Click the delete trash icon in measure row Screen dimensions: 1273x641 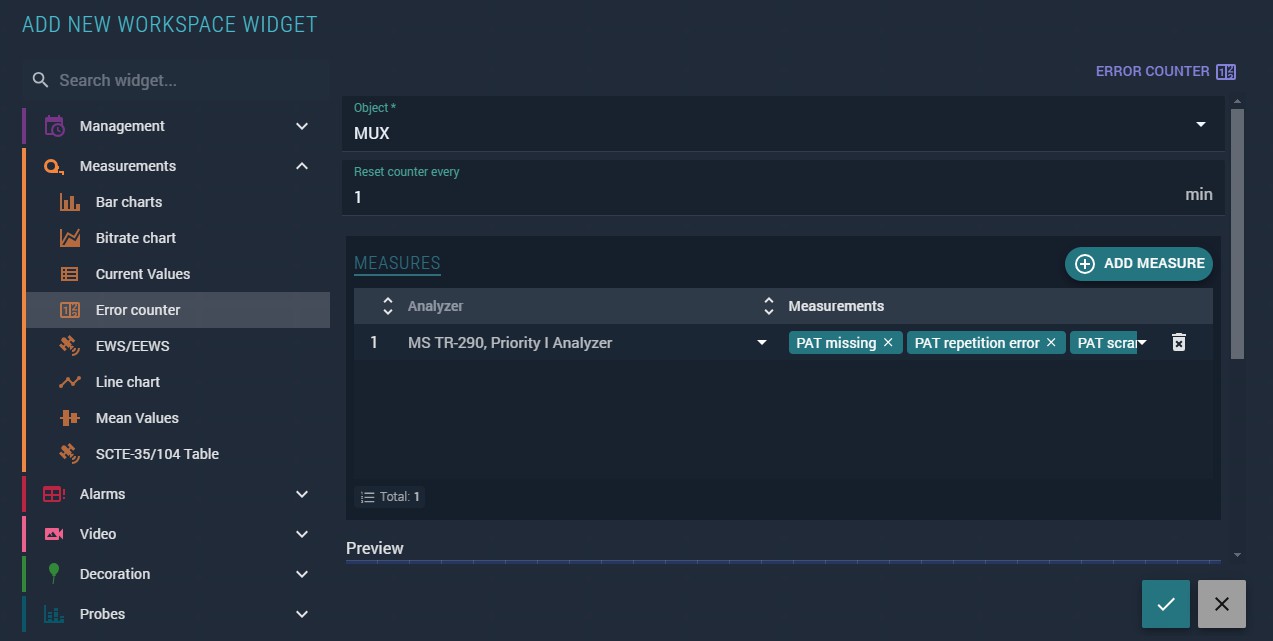click(1178, 343)
